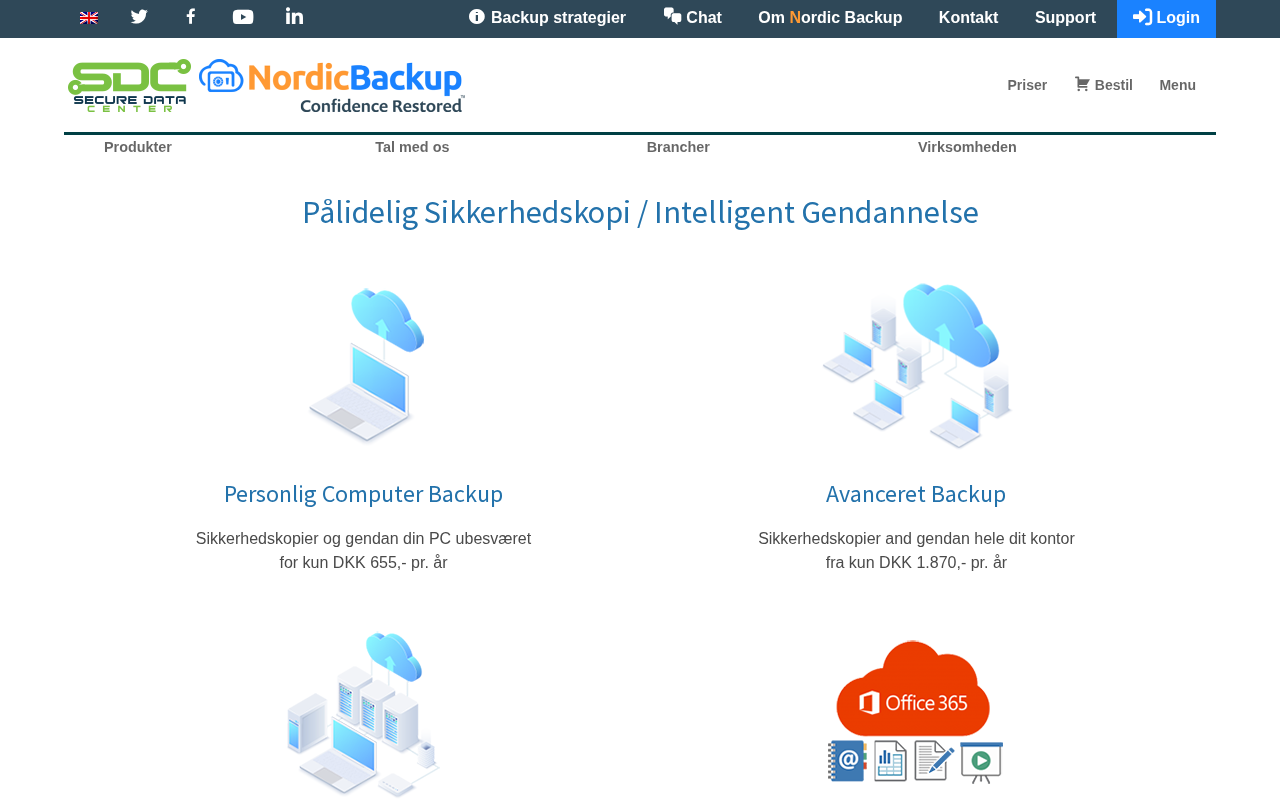Go to Bestil with cart icon

pyautogui.click(x=1103, y=85)
